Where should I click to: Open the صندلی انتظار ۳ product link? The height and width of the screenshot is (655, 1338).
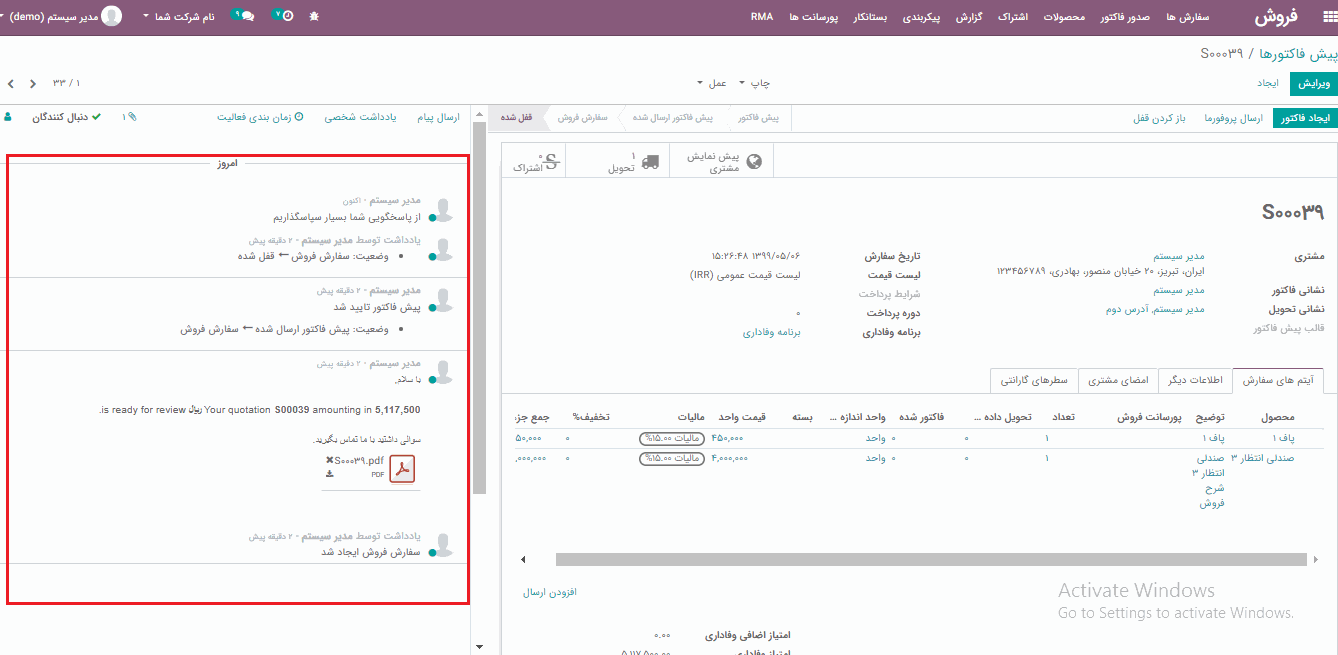click(x=1262, y=458)
